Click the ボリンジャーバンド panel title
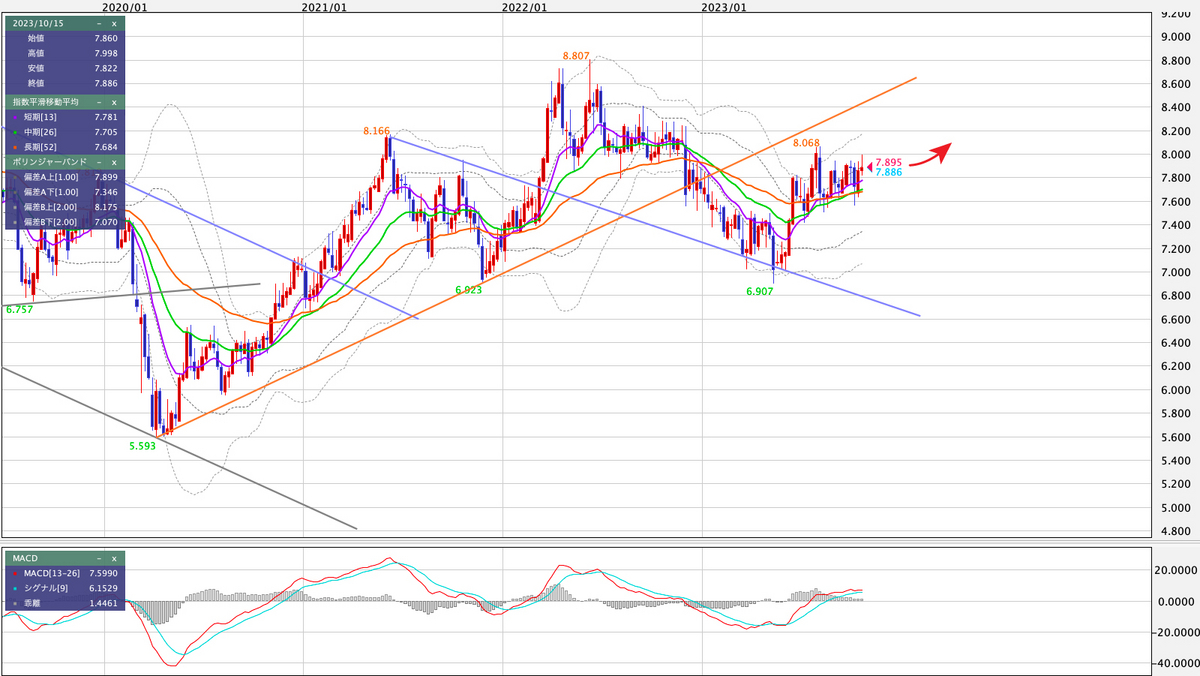This screenshot has height=676, width=1200. 48,160
